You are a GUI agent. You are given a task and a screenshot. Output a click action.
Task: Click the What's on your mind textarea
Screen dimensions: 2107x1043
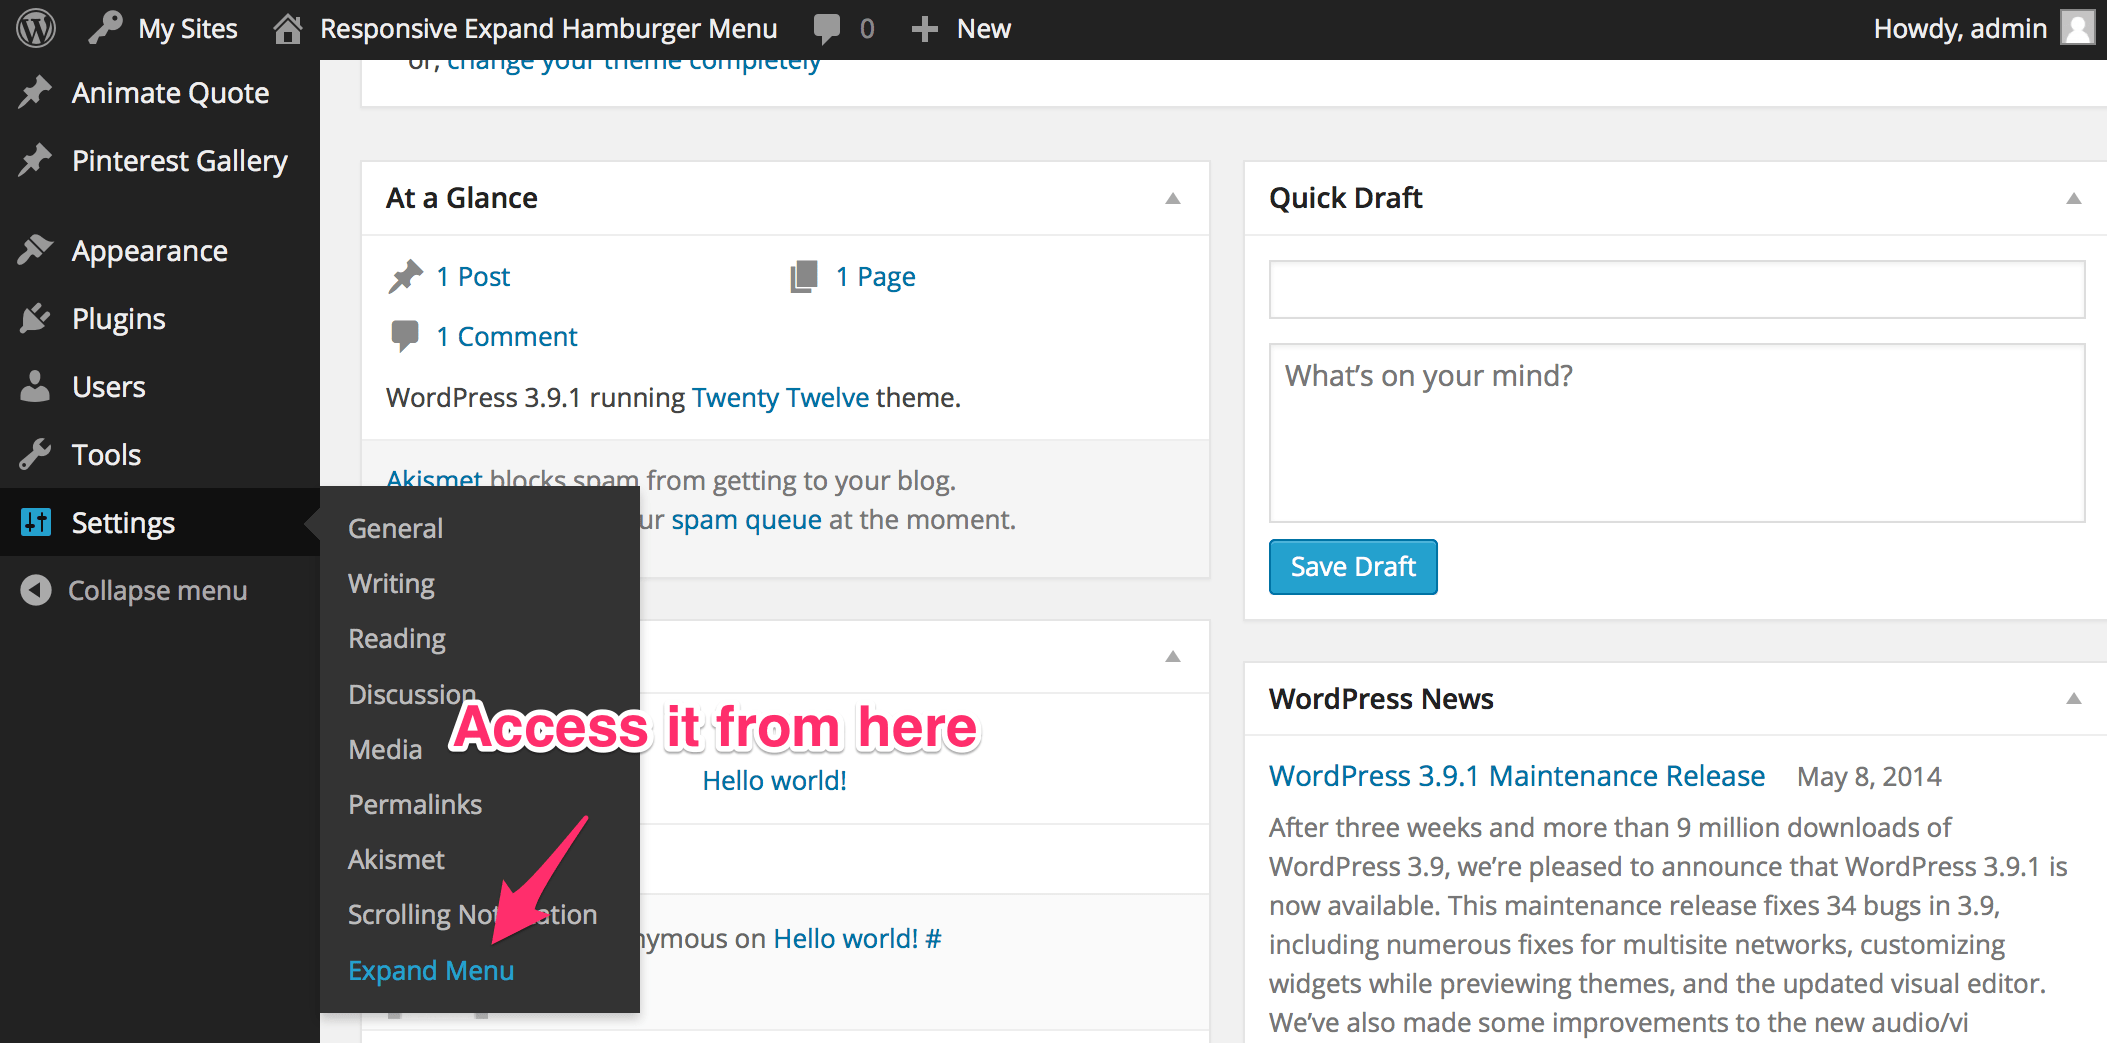pyautogui.click(x=1677, y=433)
